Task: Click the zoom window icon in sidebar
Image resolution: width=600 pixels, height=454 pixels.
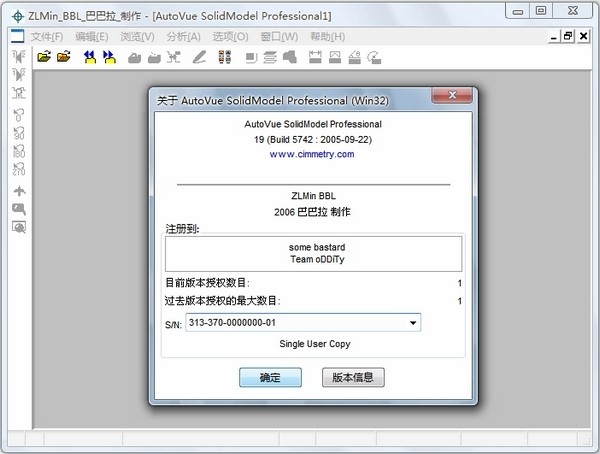Action: [x=19, y=227]
